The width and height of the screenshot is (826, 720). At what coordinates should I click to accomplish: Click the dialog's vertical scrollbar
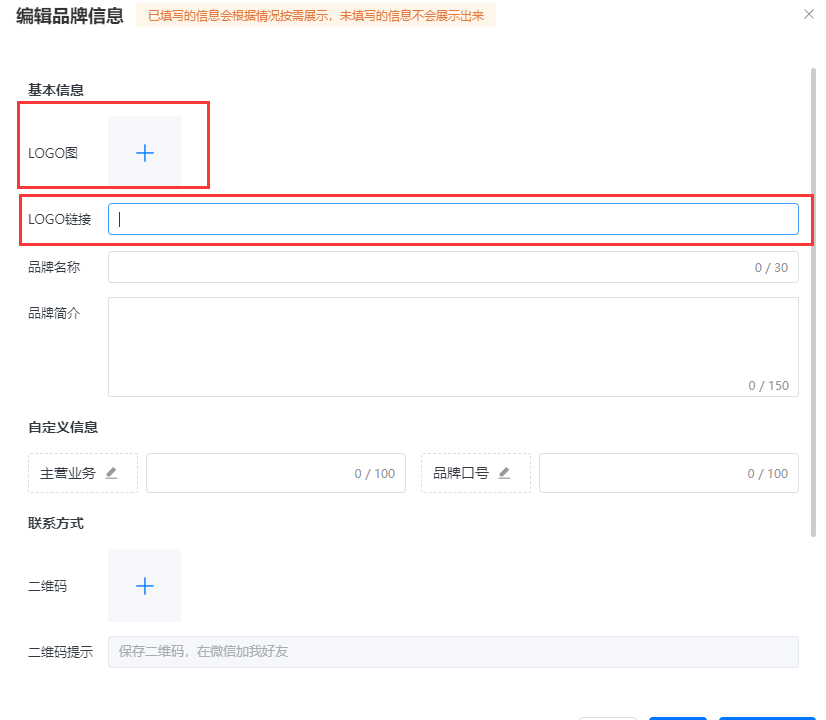(x=813, y=300)
